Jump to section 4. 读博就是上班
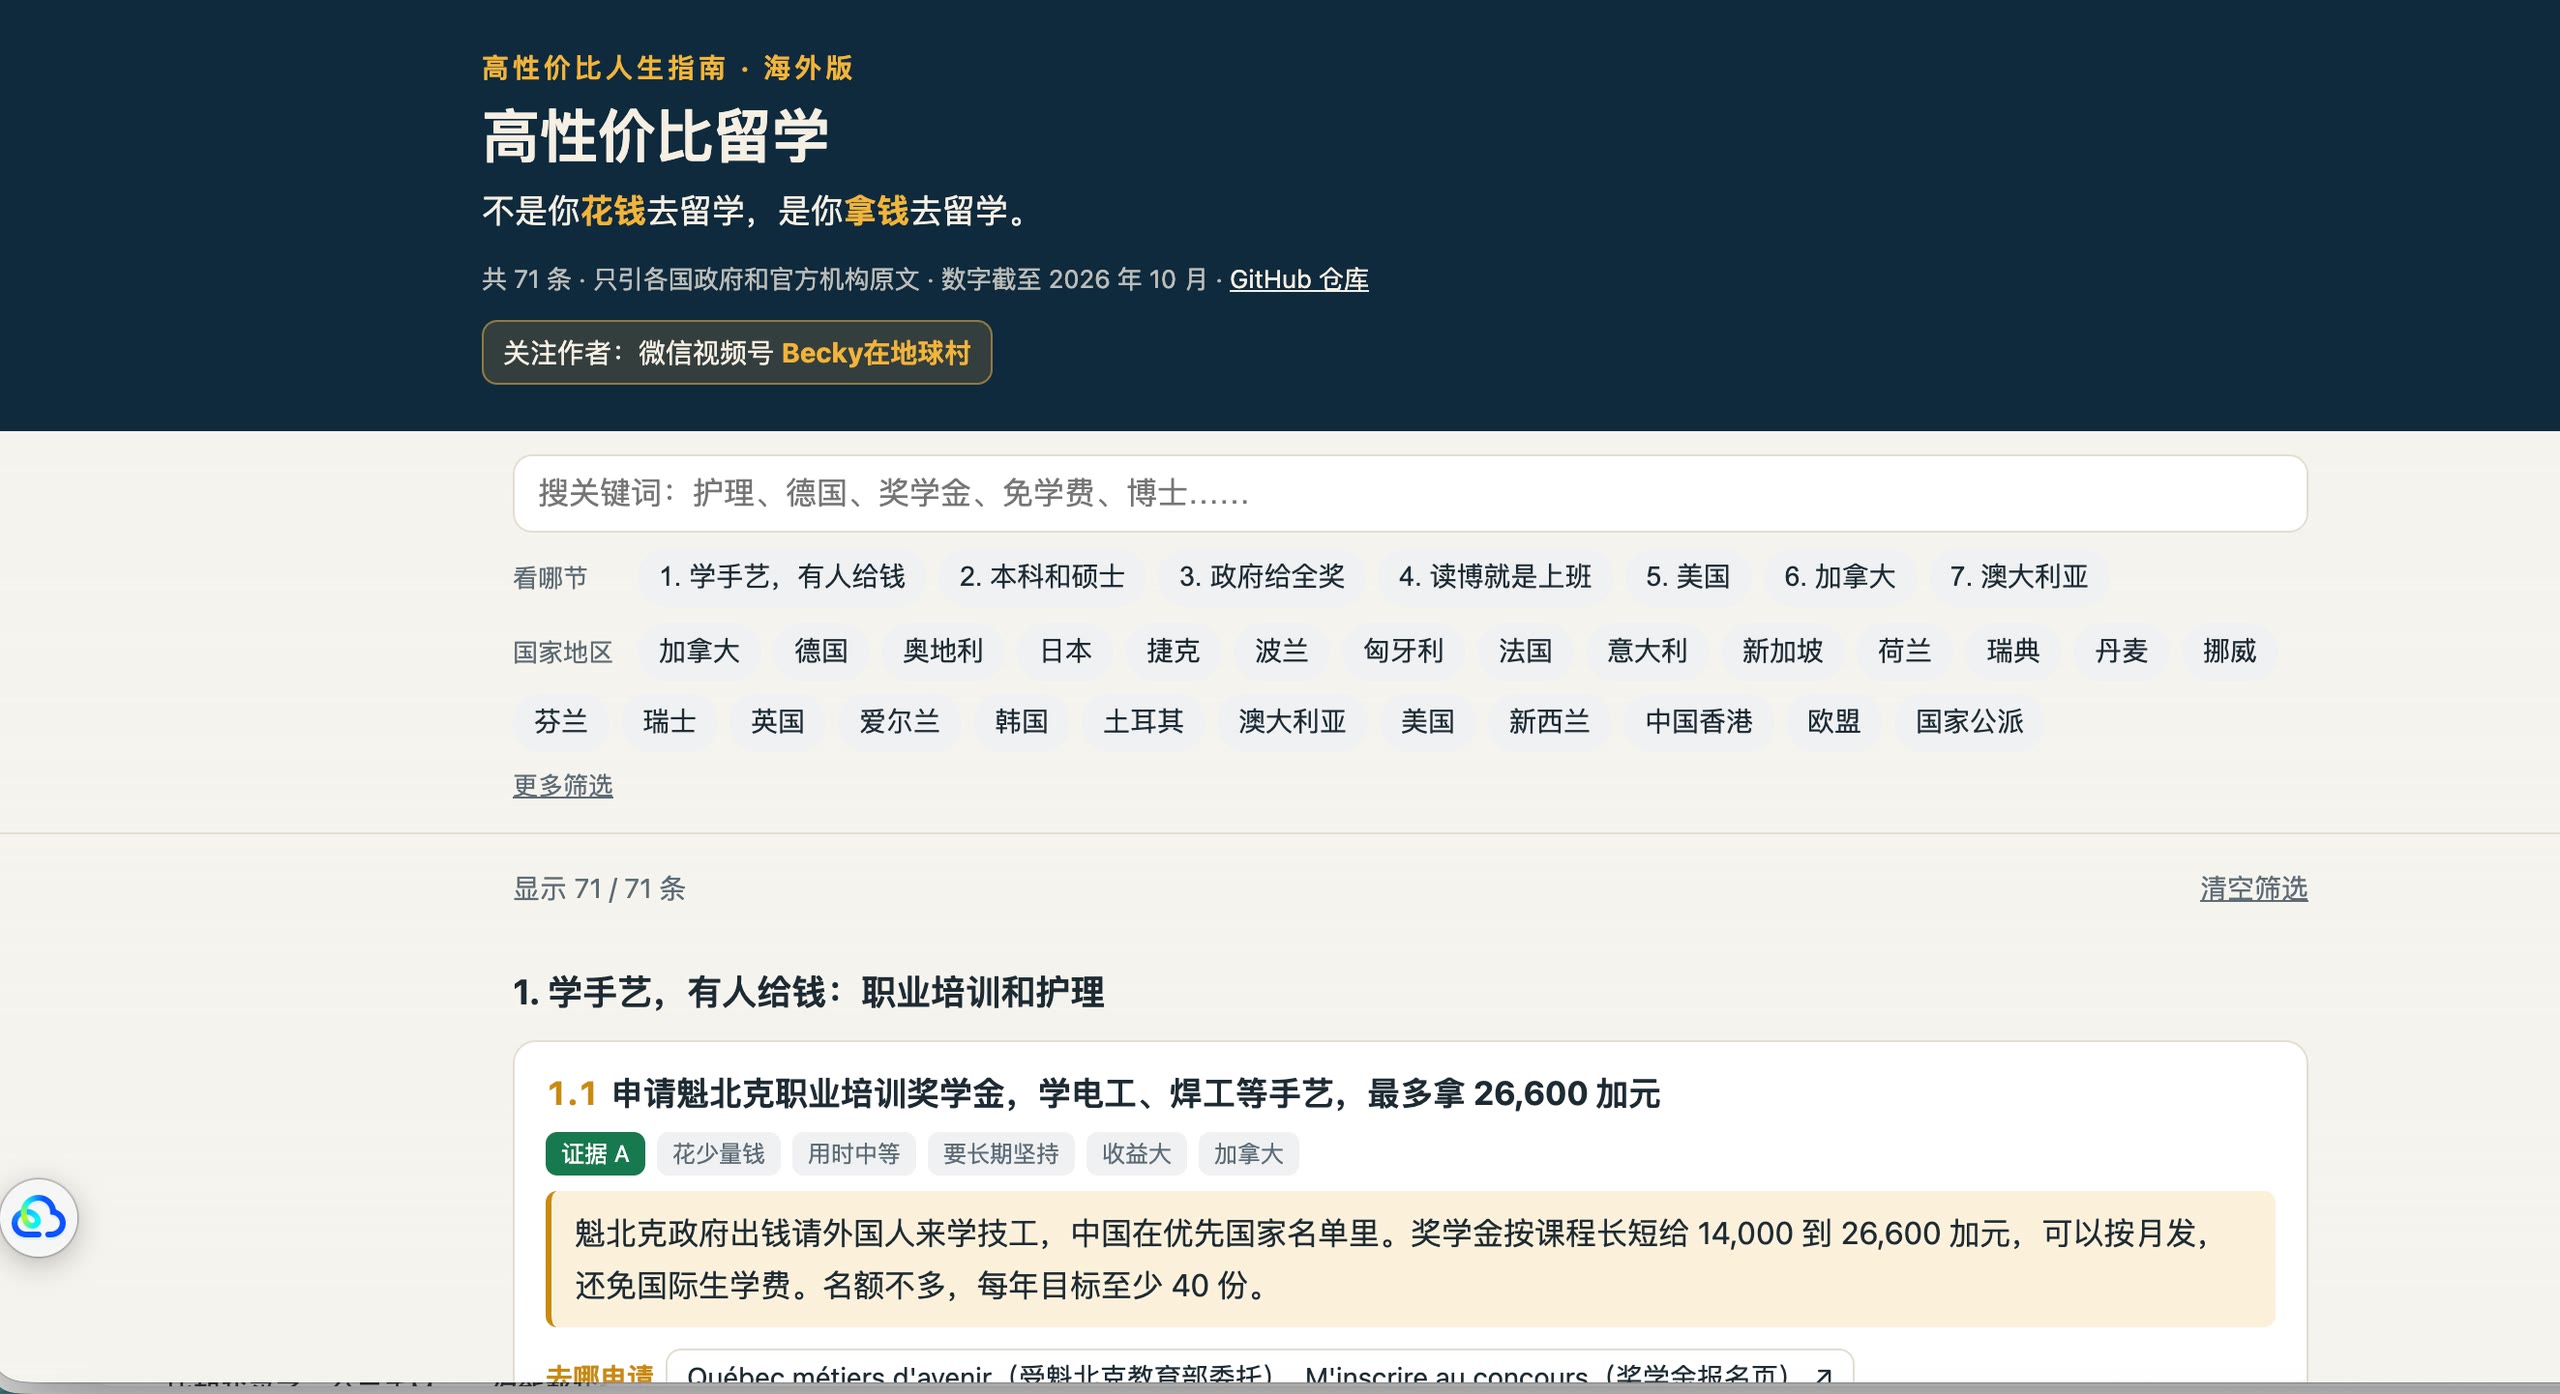This screenshot has height=1394, width=2560. pos(1495,576)
